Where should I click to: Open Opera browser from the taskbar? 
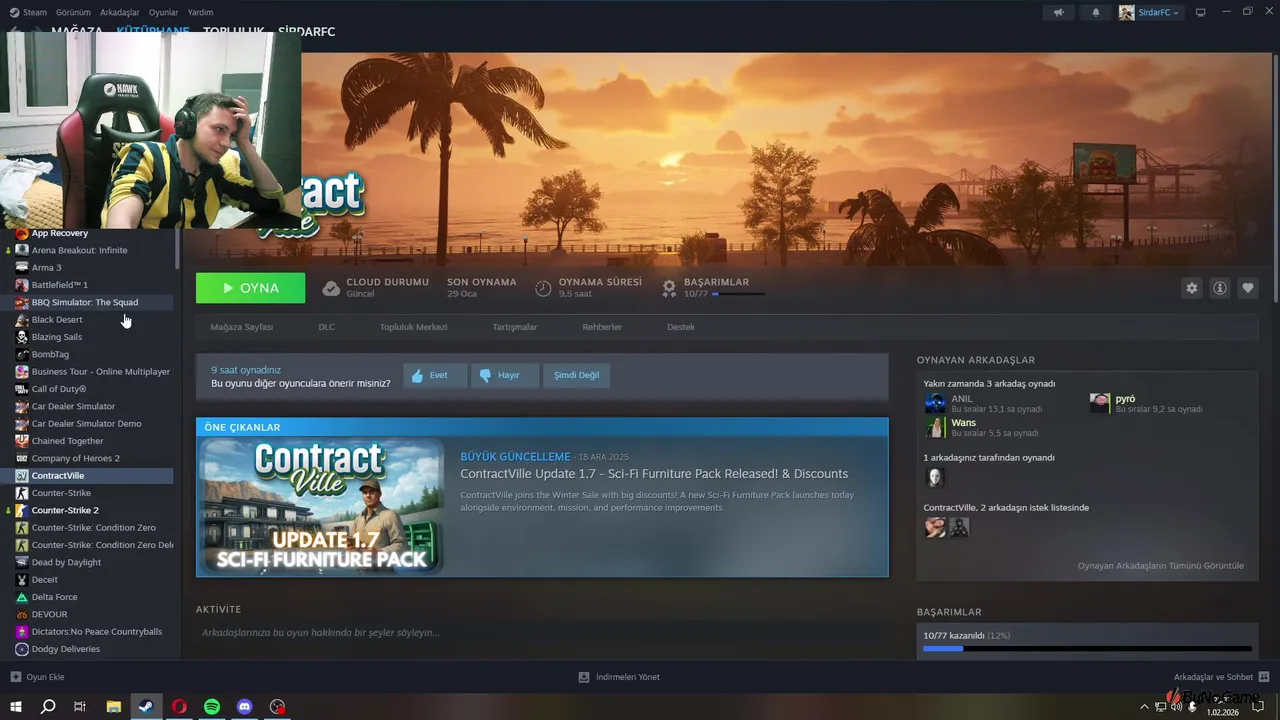(179, 706)
